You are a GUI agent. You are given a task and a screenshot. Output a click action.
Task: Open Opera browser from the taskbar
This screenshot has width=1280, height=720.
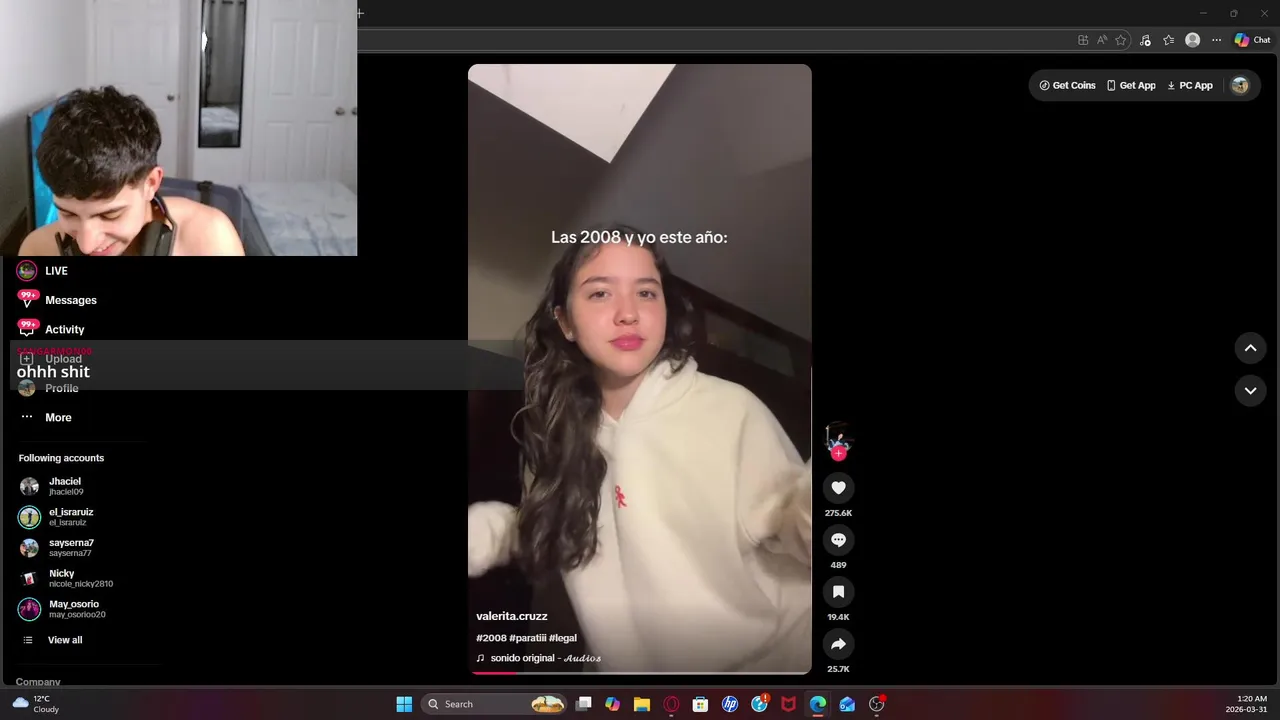pyautogui.click(x=671, y=704)
